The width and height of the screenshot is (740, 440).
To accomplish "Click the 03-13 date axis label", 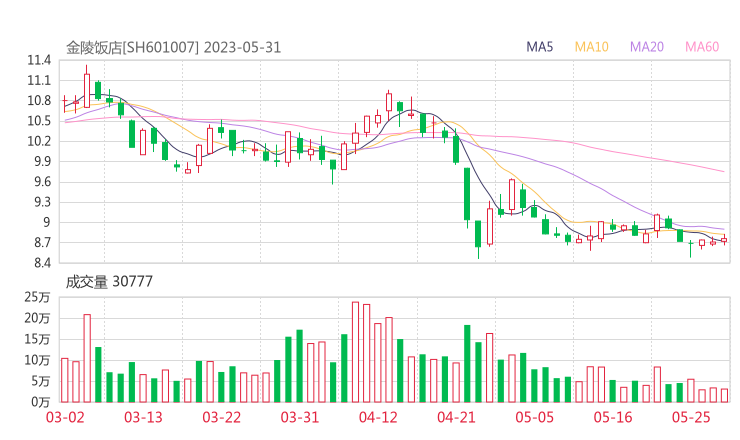I will pos(143,417).
